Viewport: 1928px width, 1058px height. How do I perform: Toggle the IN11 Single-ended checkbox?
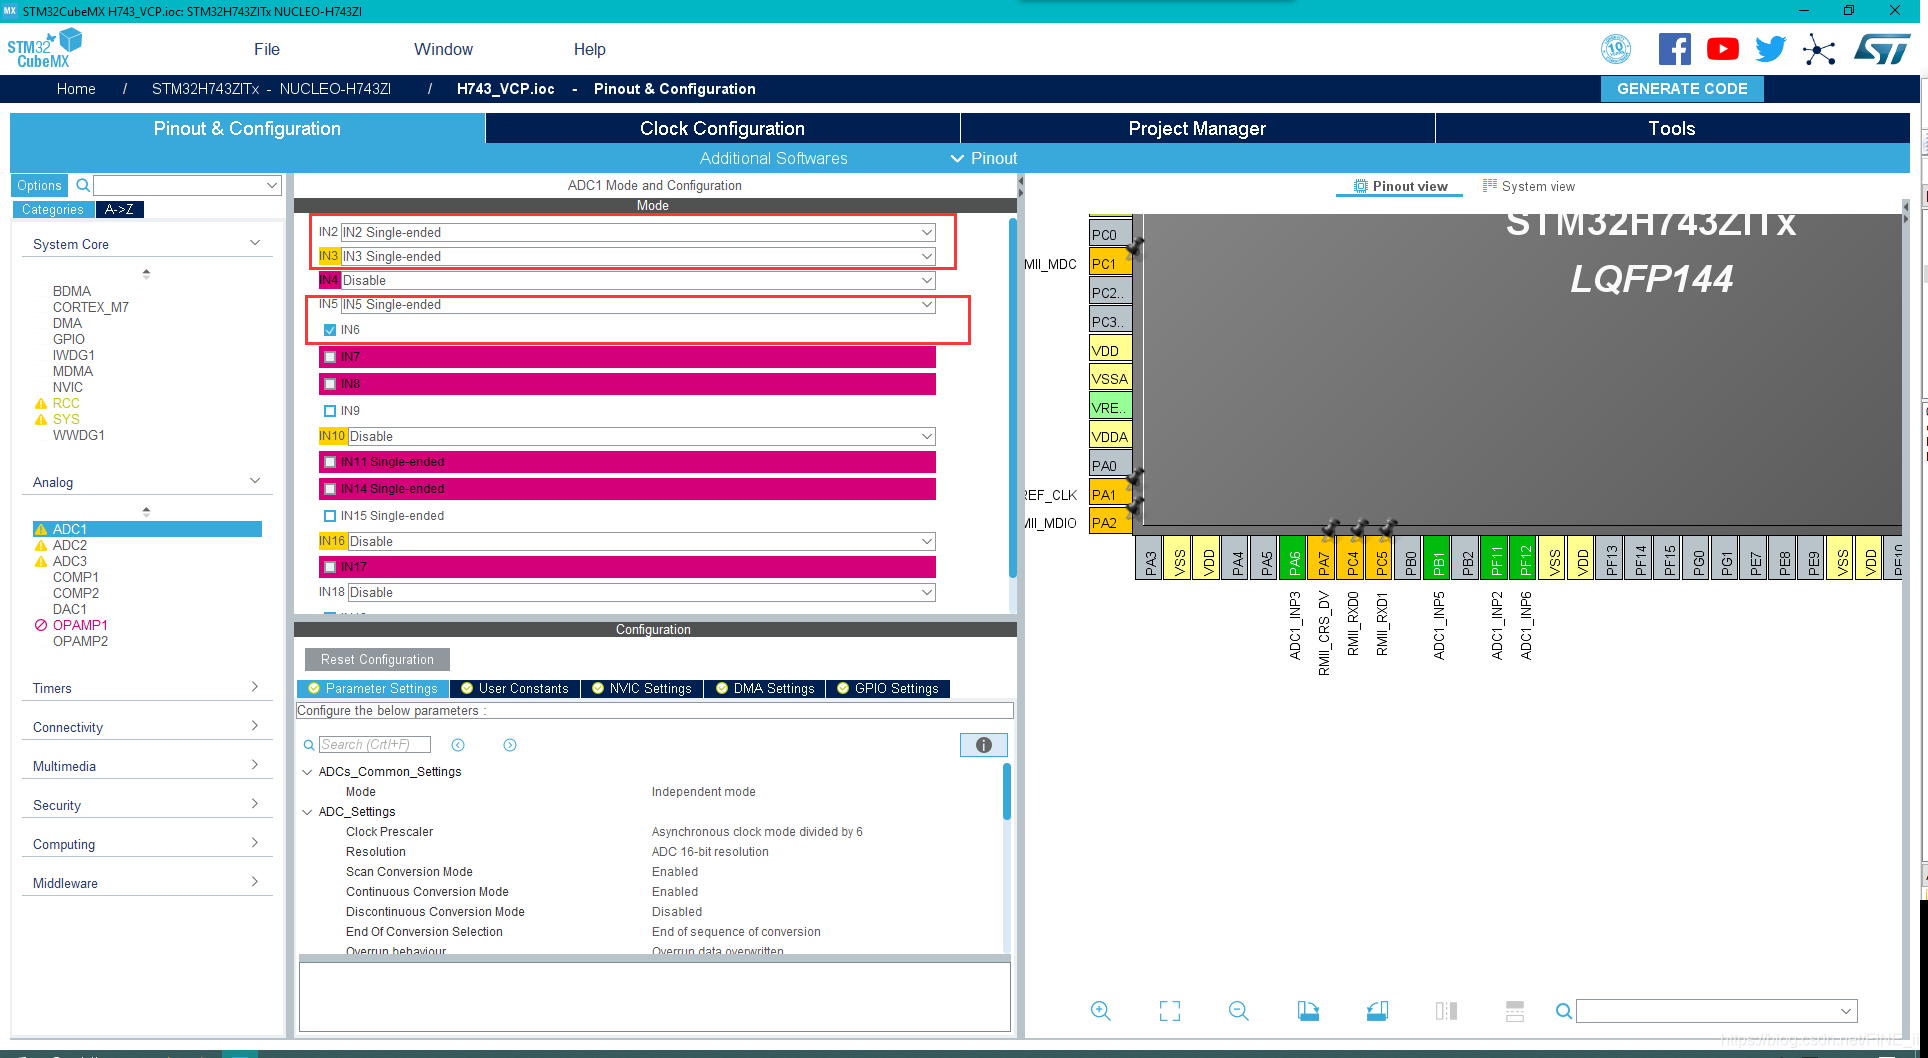(x=330, y=462)
